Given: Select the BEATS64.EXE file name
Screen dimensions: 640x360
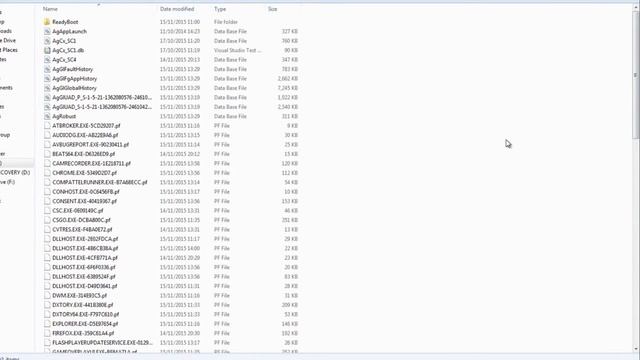Looking at the screenshot, I should [84, 154].
